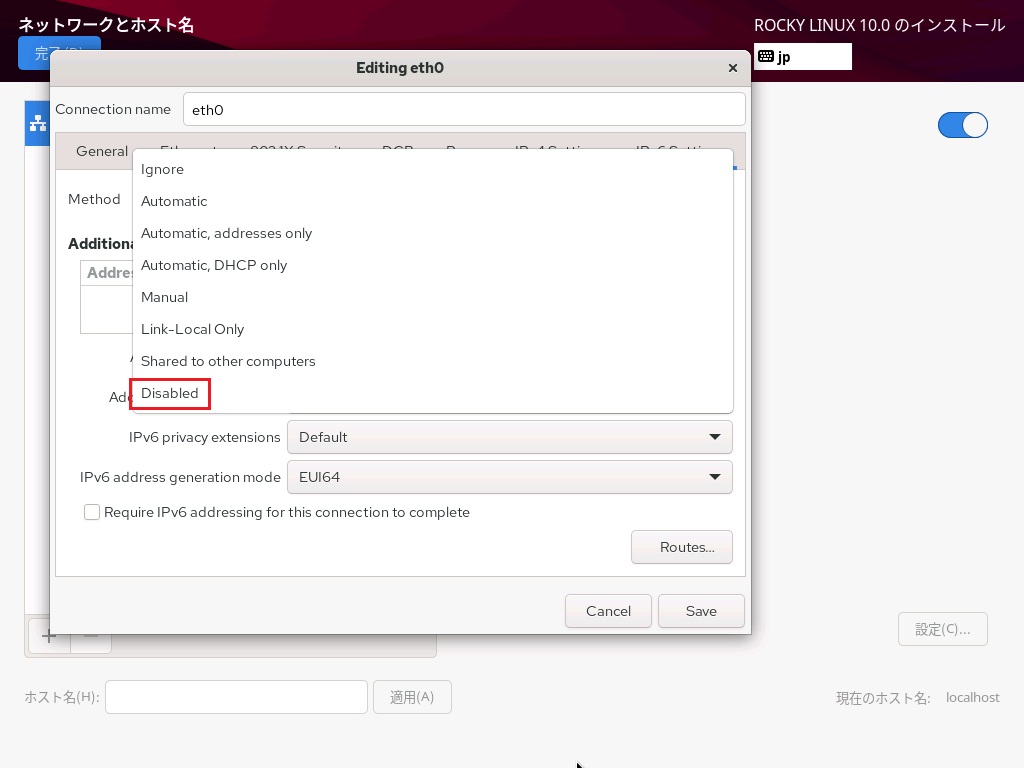Open the Routes... settings
1024x768 pixels.
pos(681,547)
